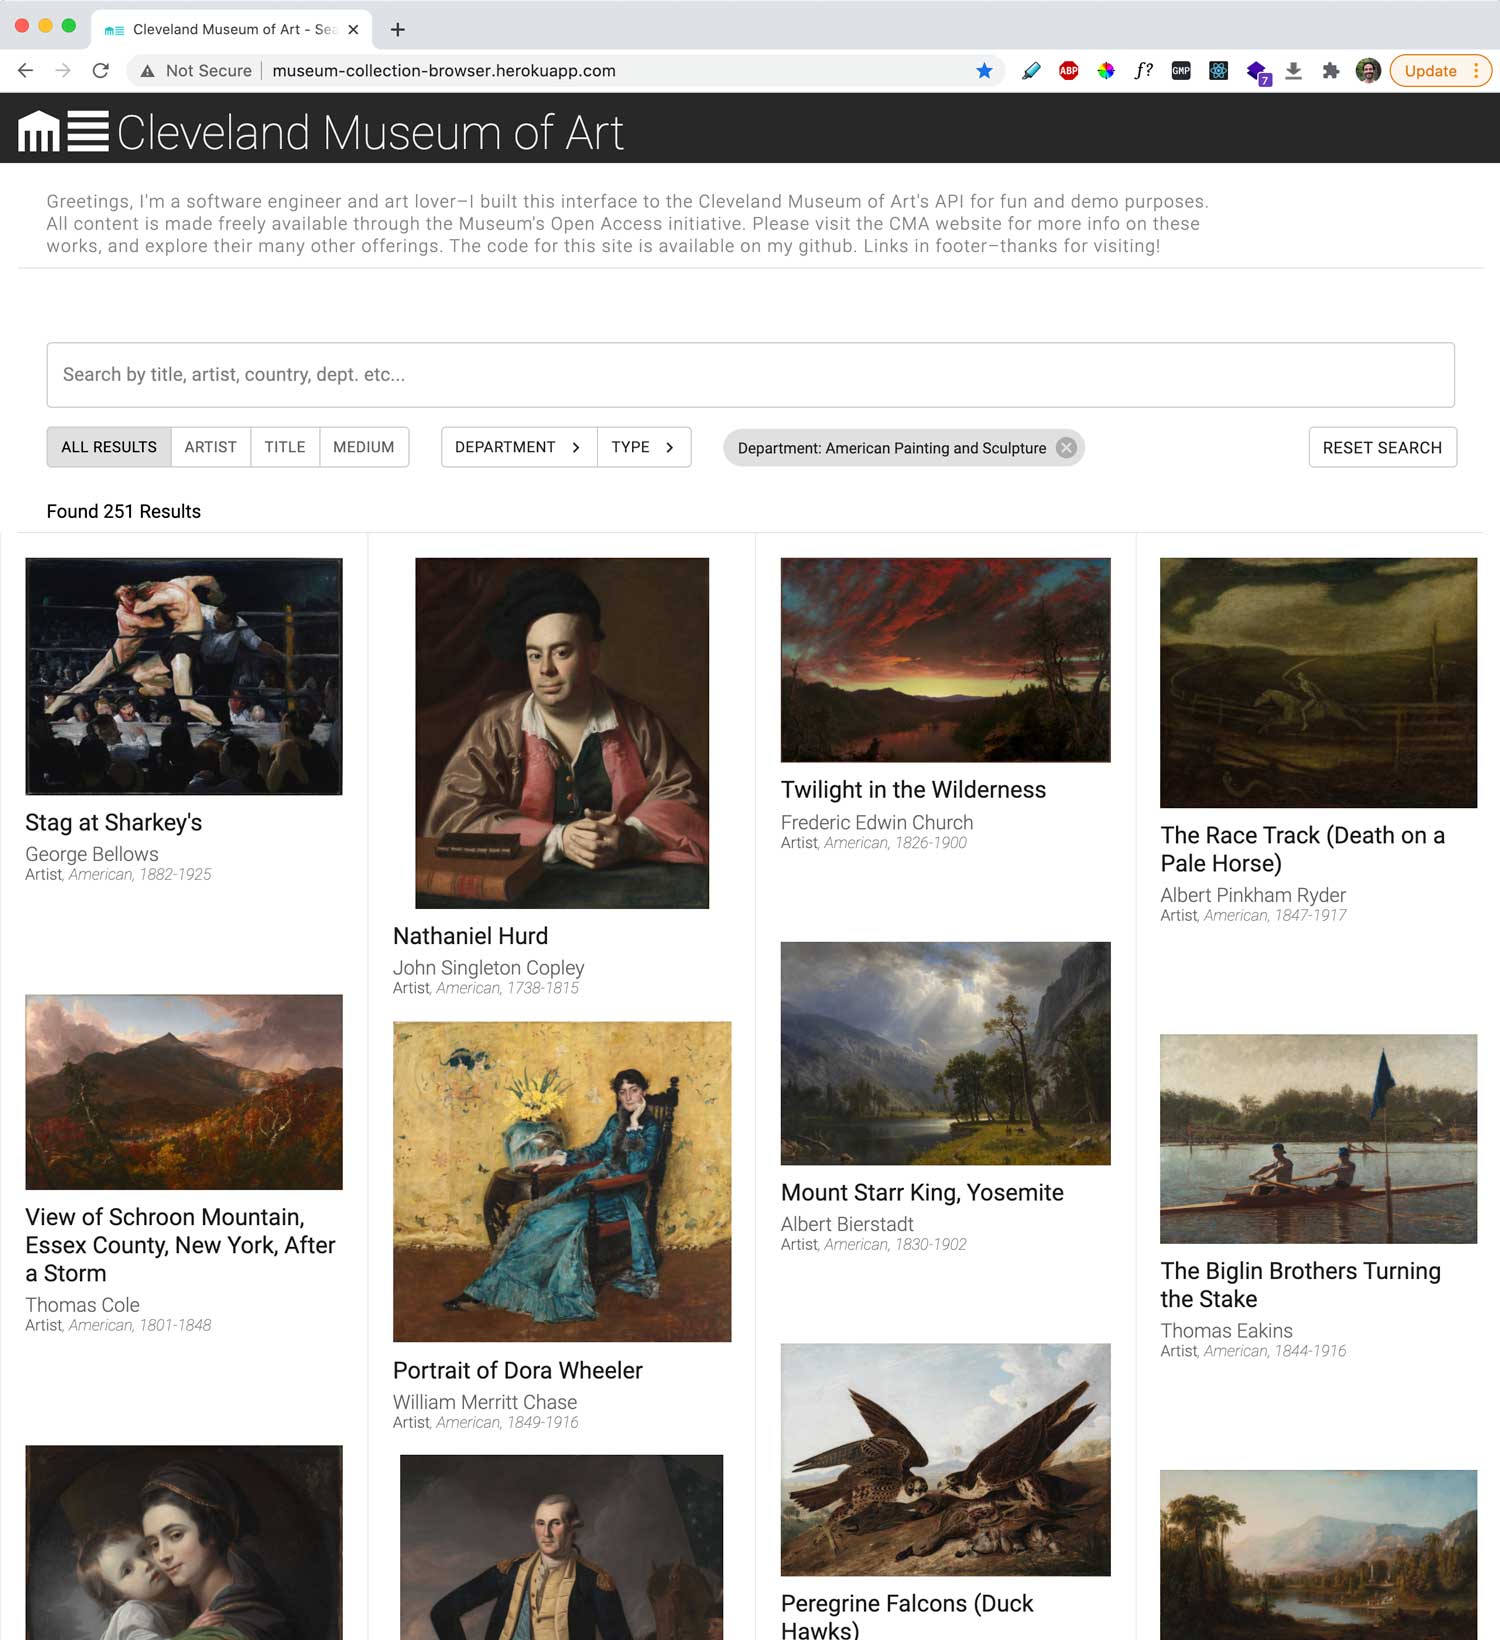Open the George Washington portrait thumbnail
The width and height of the screenshot is (1500, 1640).
click(561, 1547)
